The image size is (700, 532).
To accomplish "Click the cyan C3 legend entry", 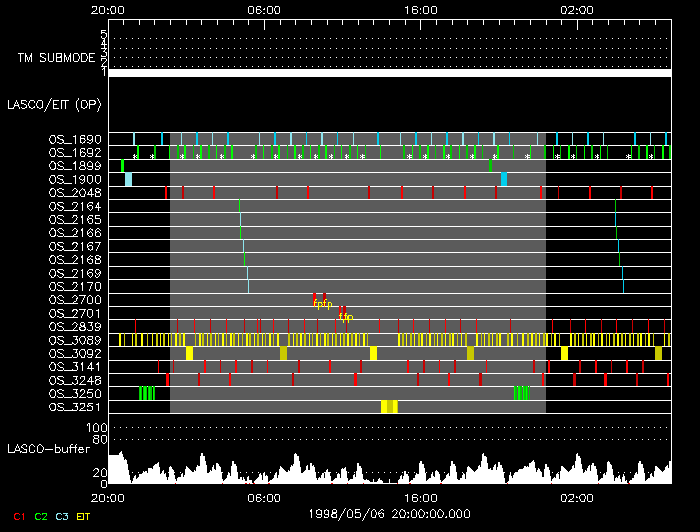I will 62,517.
